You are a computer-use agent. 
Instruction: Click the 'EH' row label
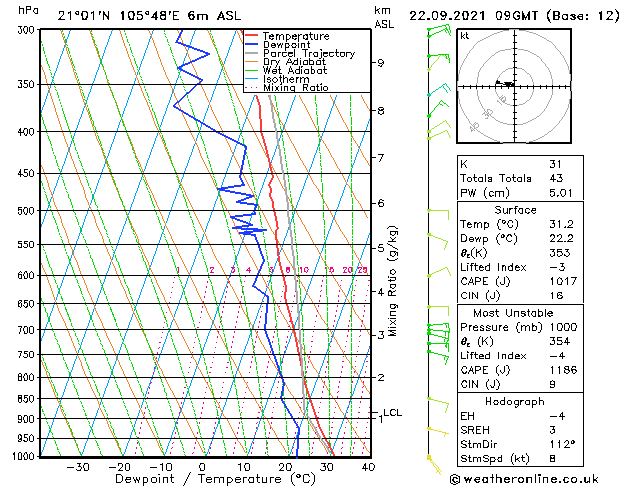[x=467, y=416]
